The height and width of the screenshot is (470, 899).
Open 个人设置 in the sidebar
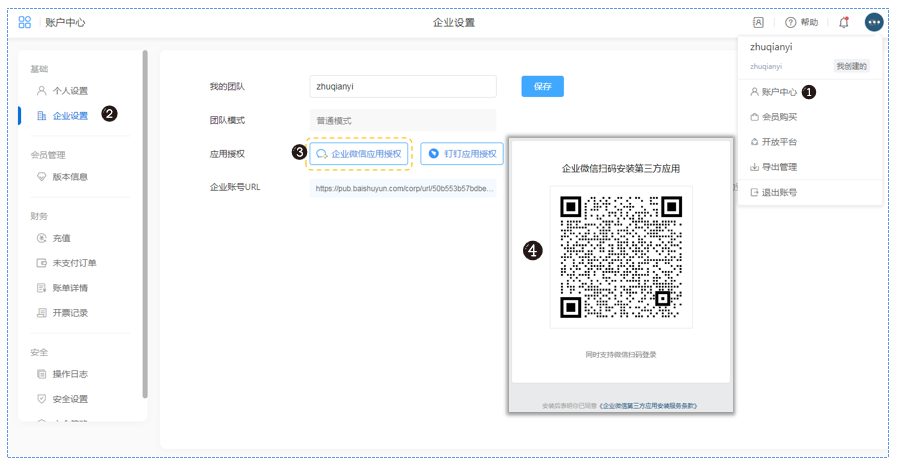69,91
